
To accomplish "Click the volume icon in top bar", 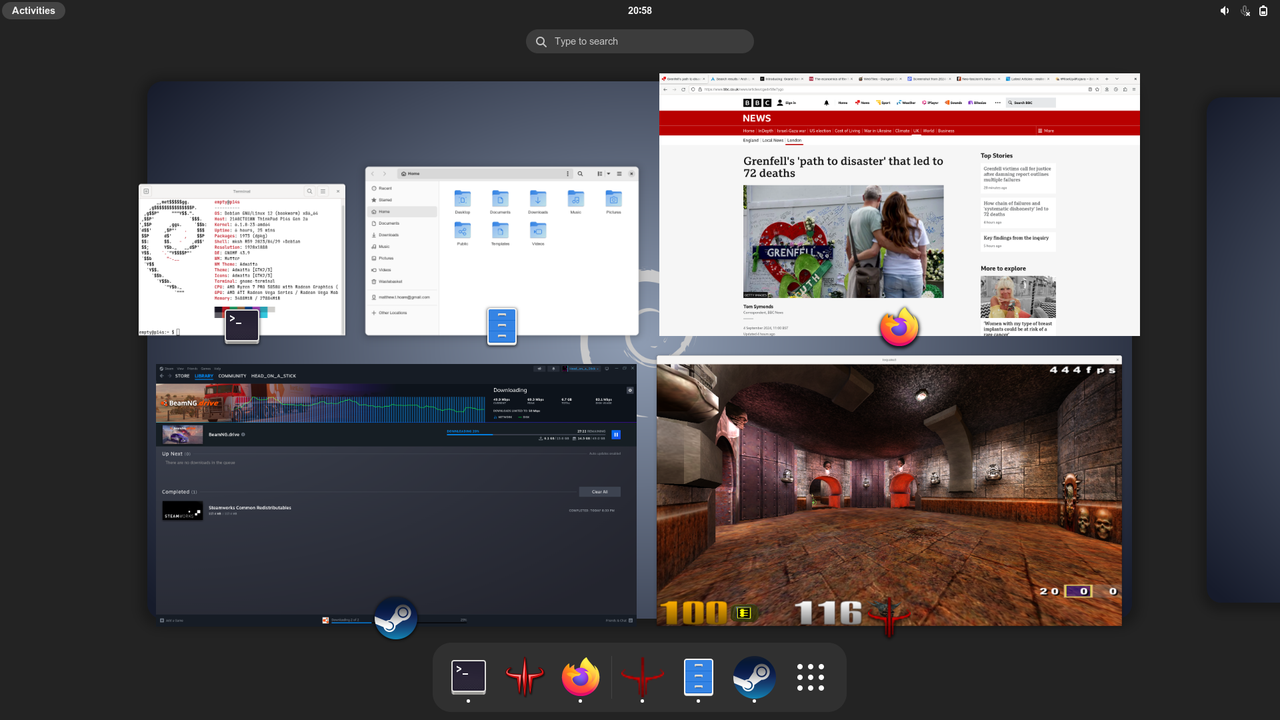I will (x=1225, y=11).
